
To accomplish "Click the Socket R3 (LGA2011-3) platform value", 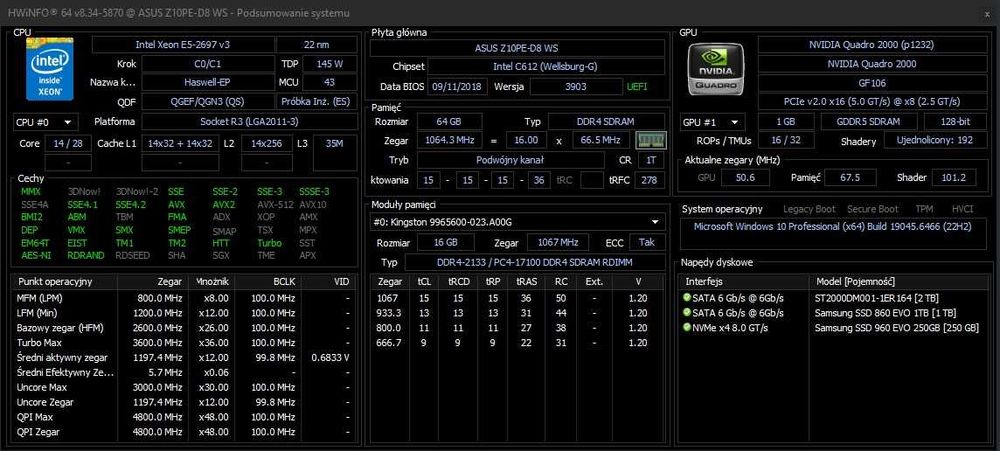I will pyautogui.click(x=249, y=122).
